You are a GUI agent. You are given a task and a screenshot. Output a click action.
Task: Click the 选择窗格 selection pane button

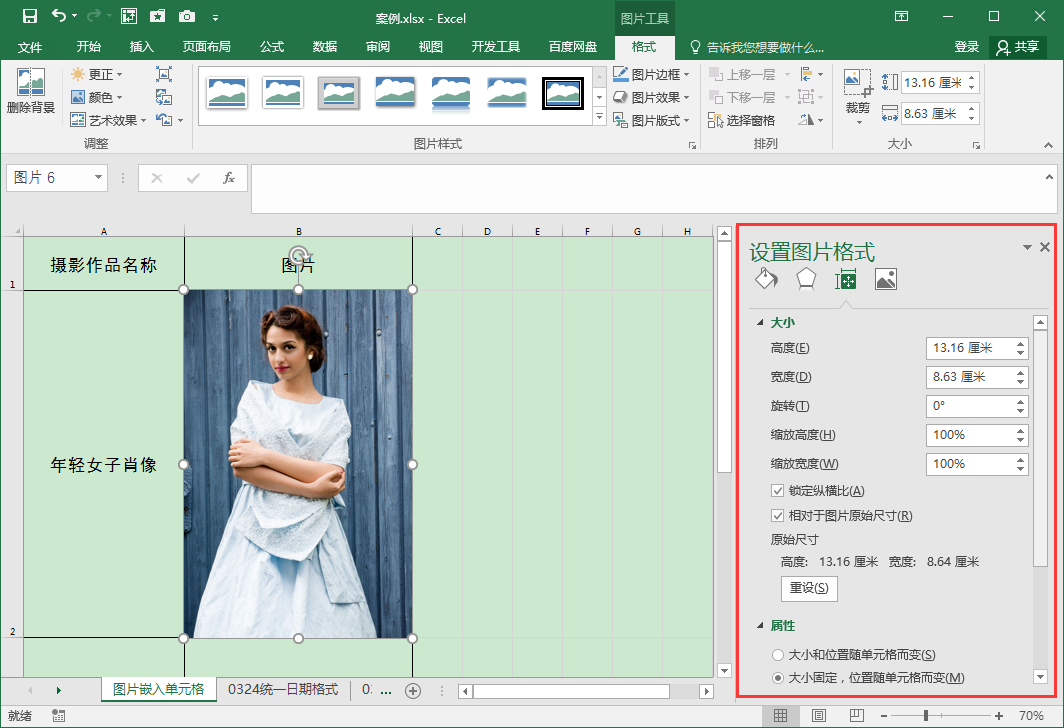coord(742,120)
